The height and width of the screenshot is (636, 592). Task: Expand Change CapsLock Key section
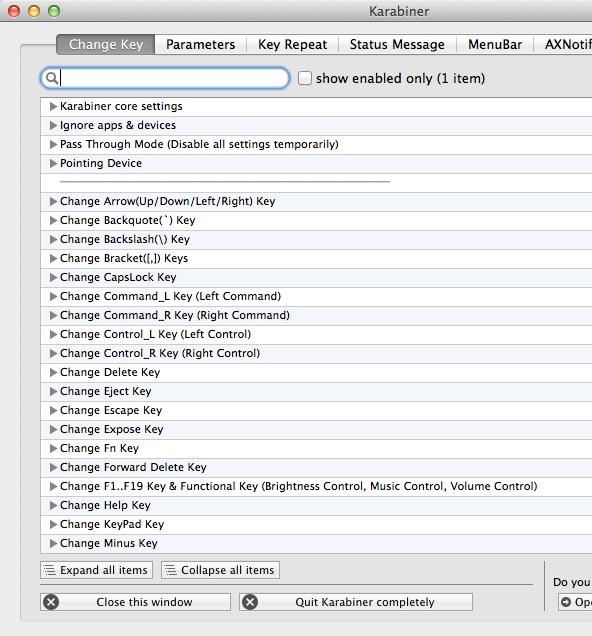(x=53, y=277)
